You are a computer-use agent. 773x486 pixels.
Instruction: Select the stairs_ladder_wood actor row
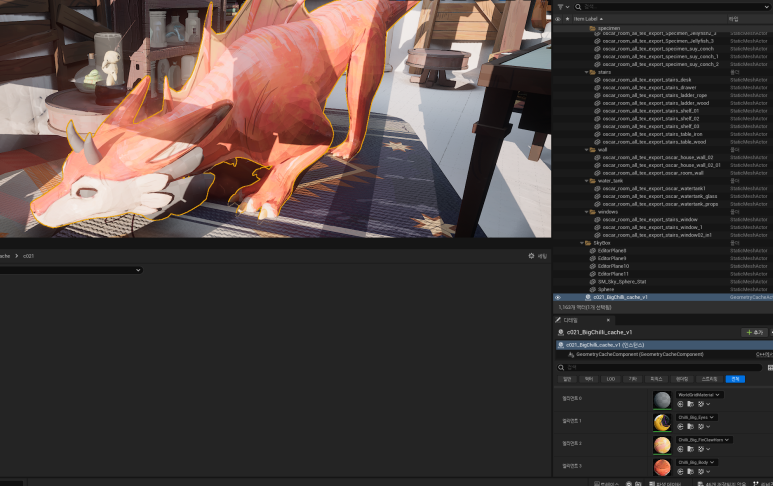click(663, 103)
